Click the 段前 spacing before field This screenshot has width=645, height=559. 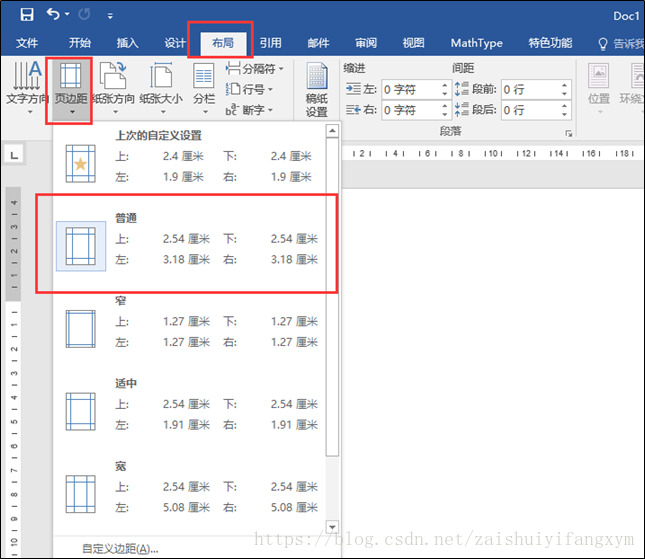coord(530,89)
